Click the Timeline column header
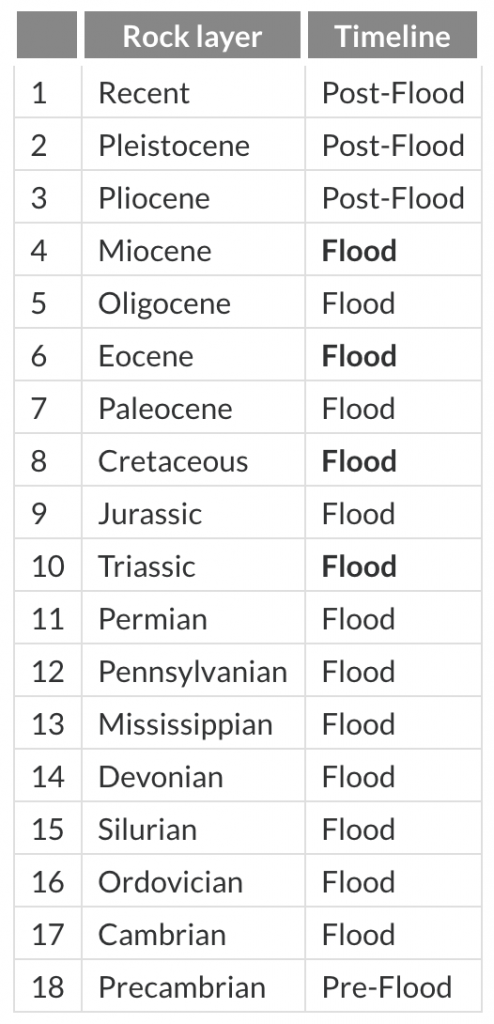The height and width of the screenshot is (1024, 494). [x=393, y=35]
